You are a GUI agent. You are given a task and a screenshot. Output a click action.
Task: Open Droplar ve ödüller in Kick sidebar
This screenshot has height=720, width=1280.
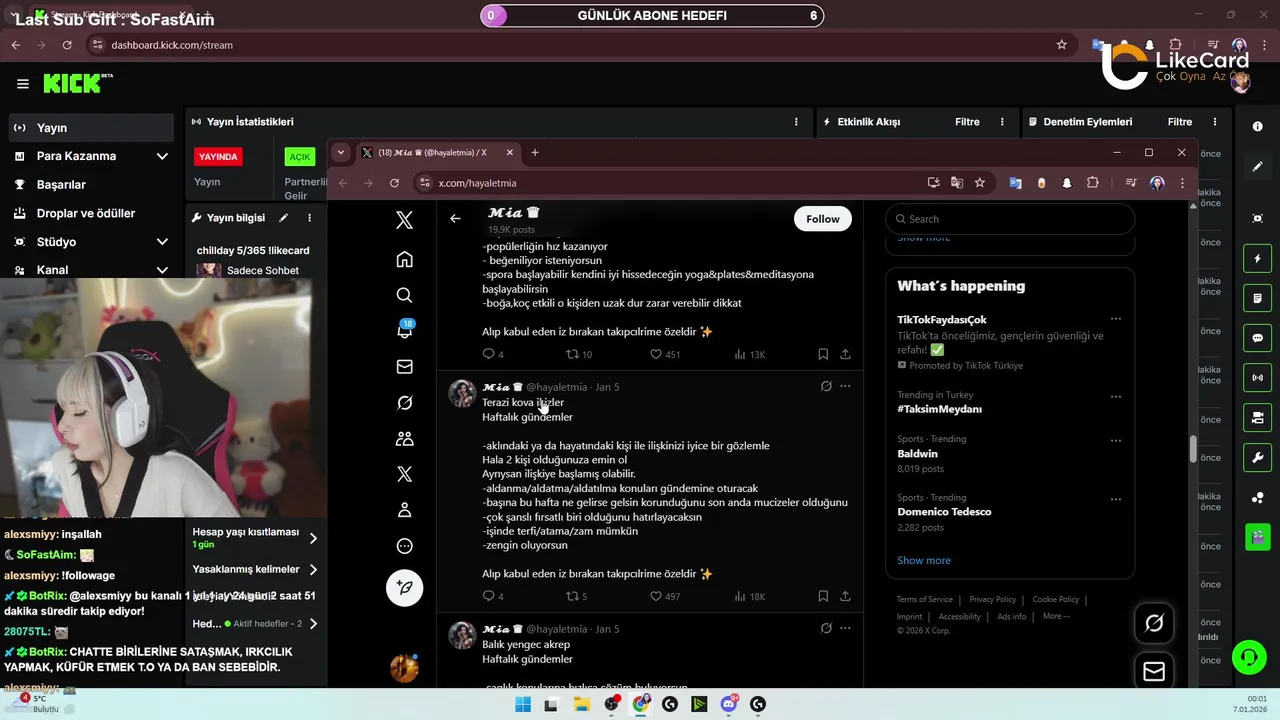coord(92,213)
